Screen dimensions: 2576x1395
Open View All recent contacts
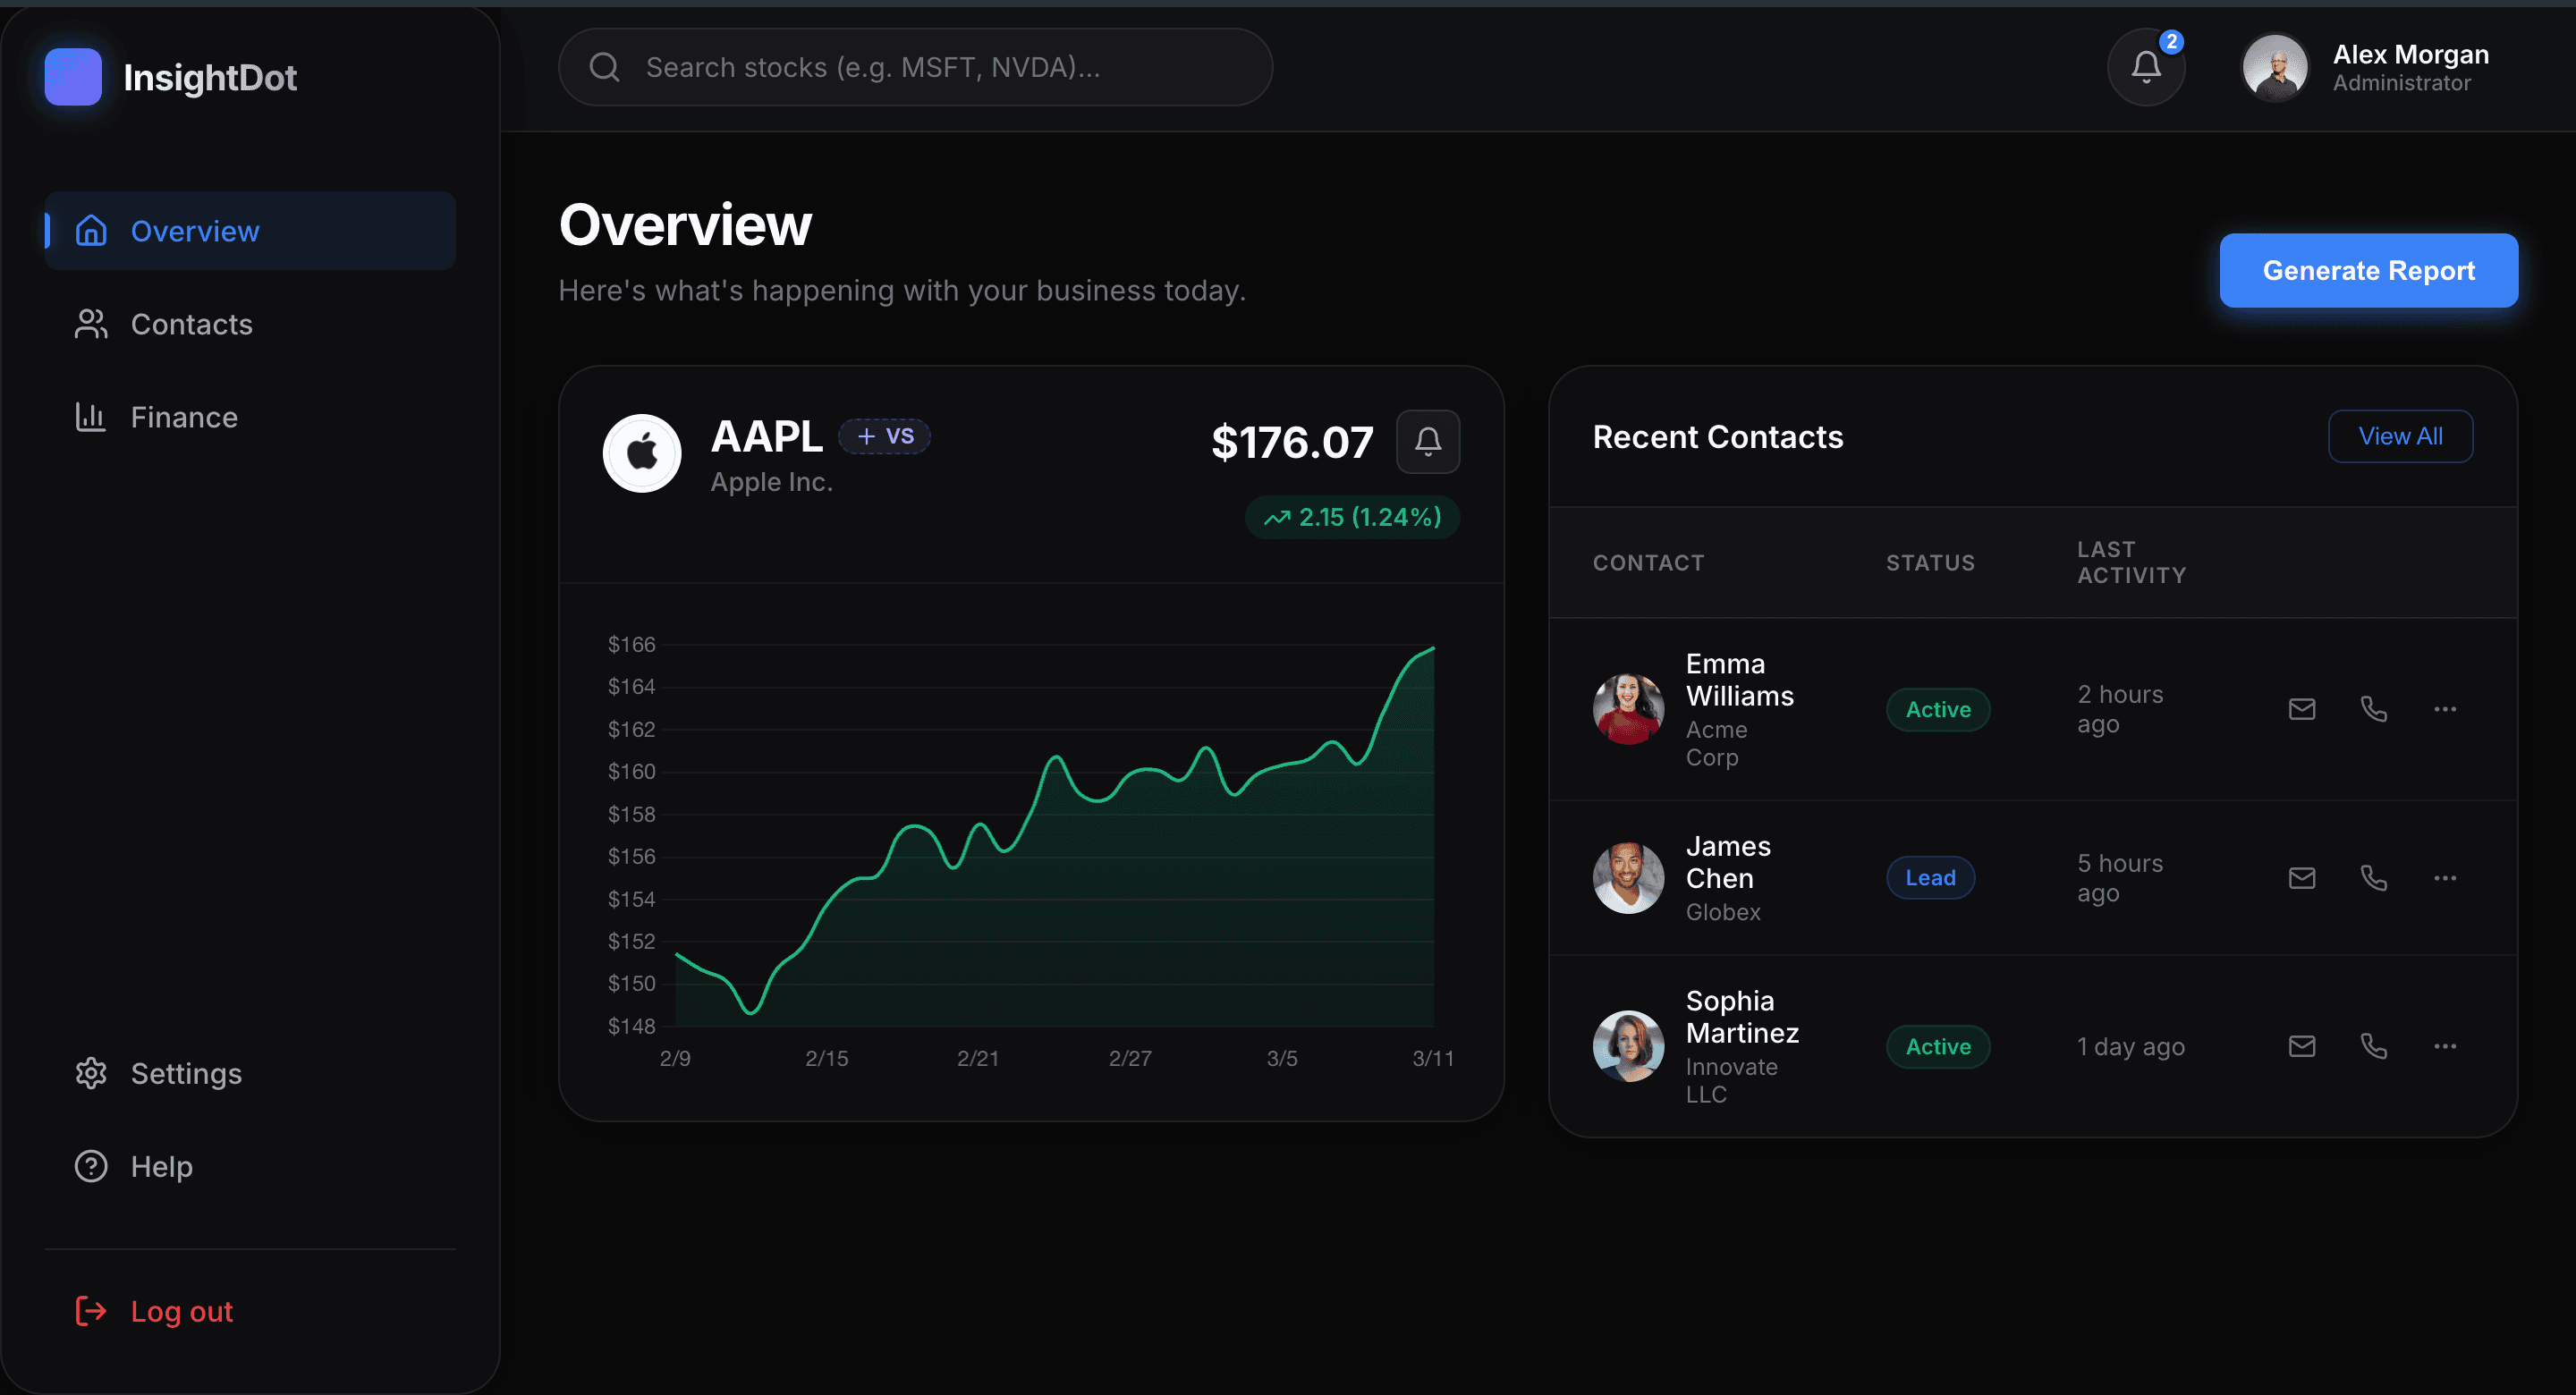pos(2400,436)
